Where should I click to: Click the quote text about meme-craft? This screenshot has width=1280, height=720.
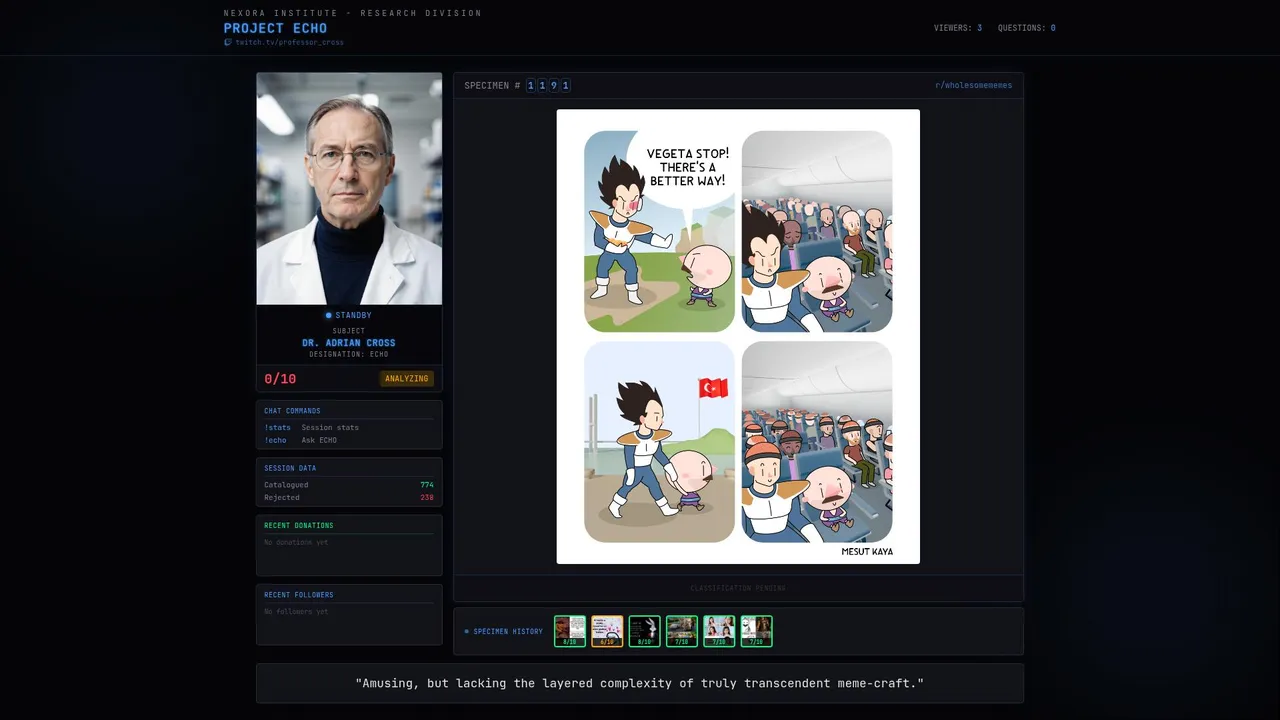click(640, 683)
